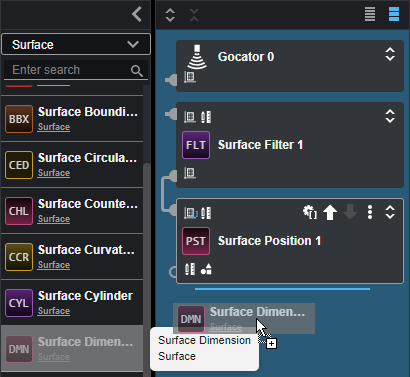Select the BBX Surface Bounding Box tool
The width and height of the screenshot is (410, 377).
tap(72, 119)
